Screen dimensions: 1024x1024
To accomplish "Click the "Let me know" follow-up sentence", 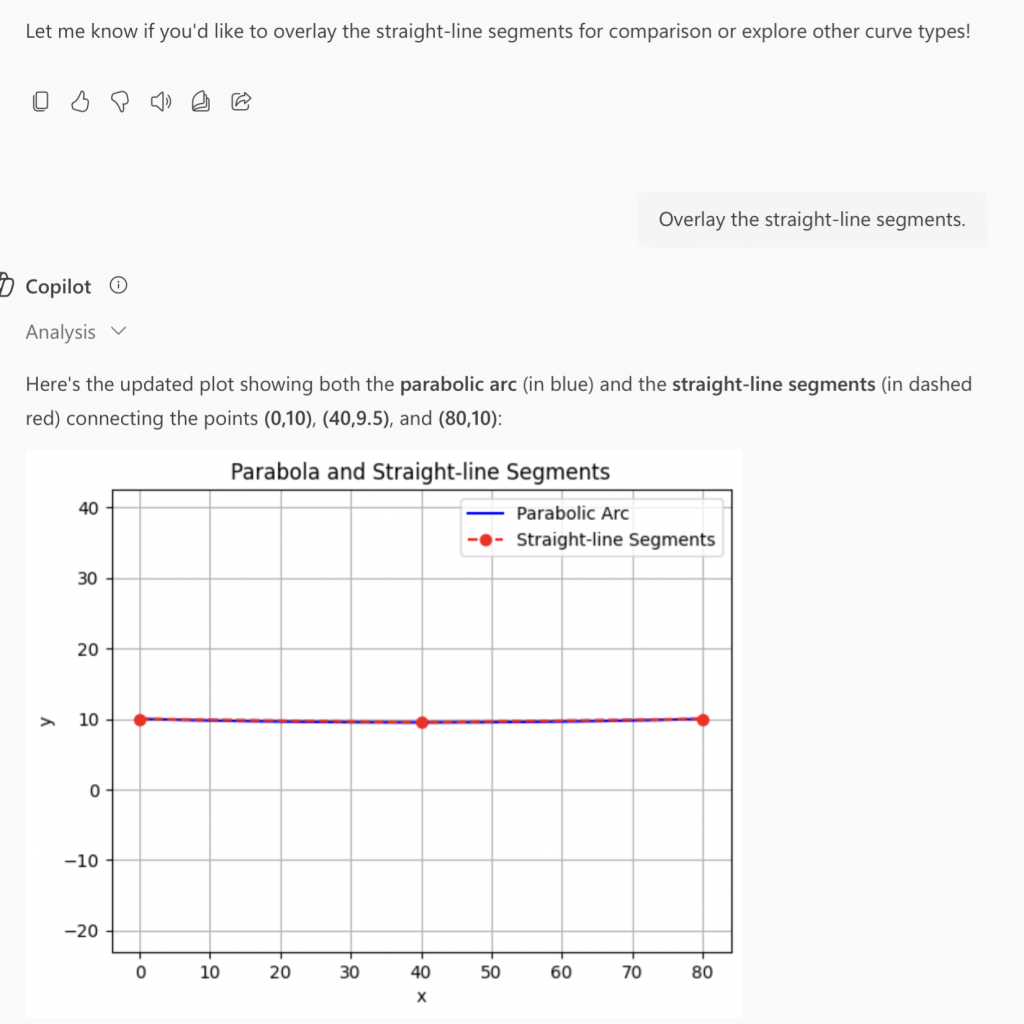I will coord(498,31).
